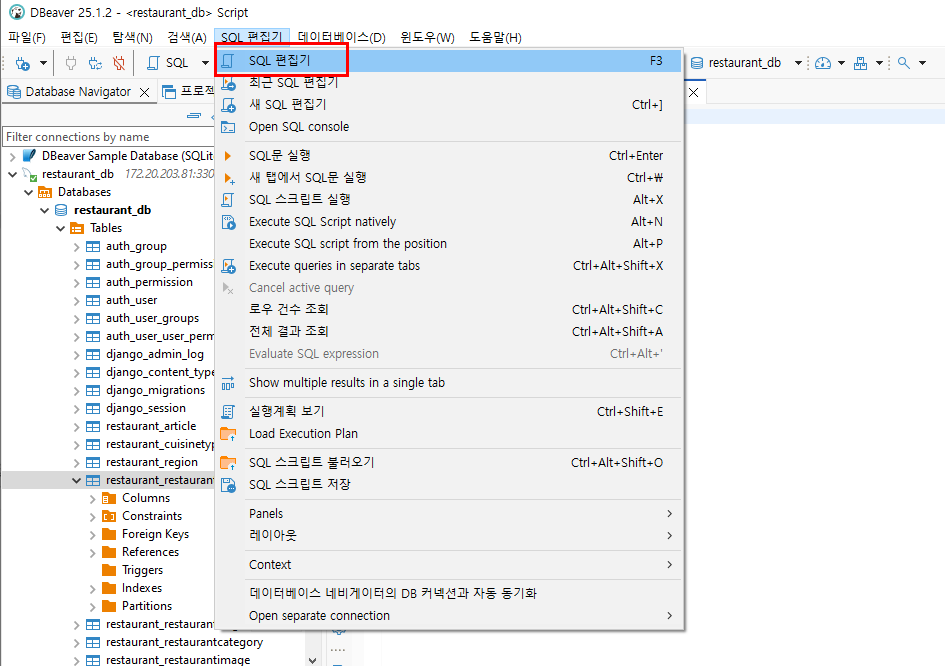Select the Triggers folder
945x666 pixels.
[142, 570]
